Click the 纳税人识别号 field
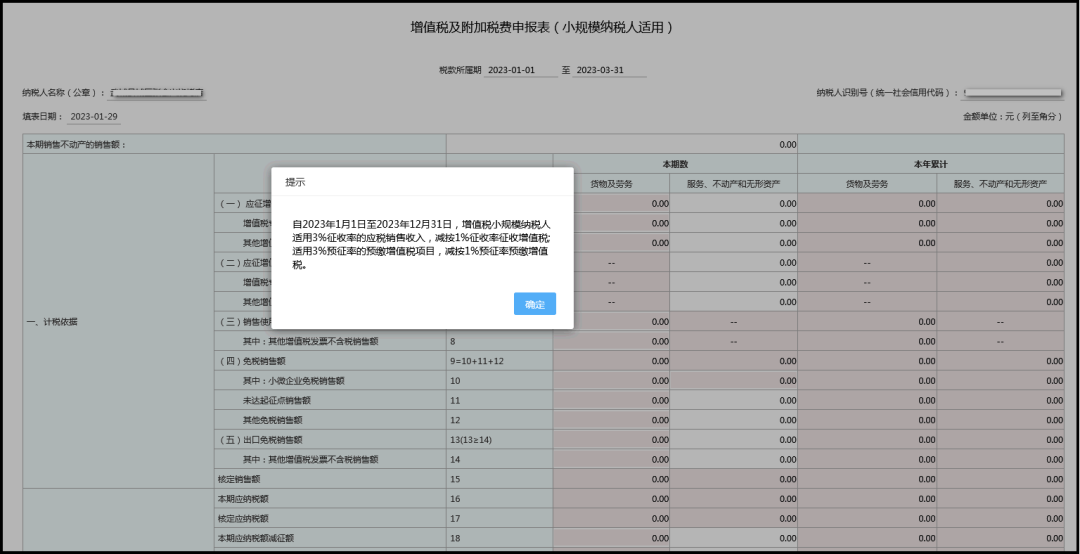Viewport: 1080px width, 554px height. pos(1012,92)
